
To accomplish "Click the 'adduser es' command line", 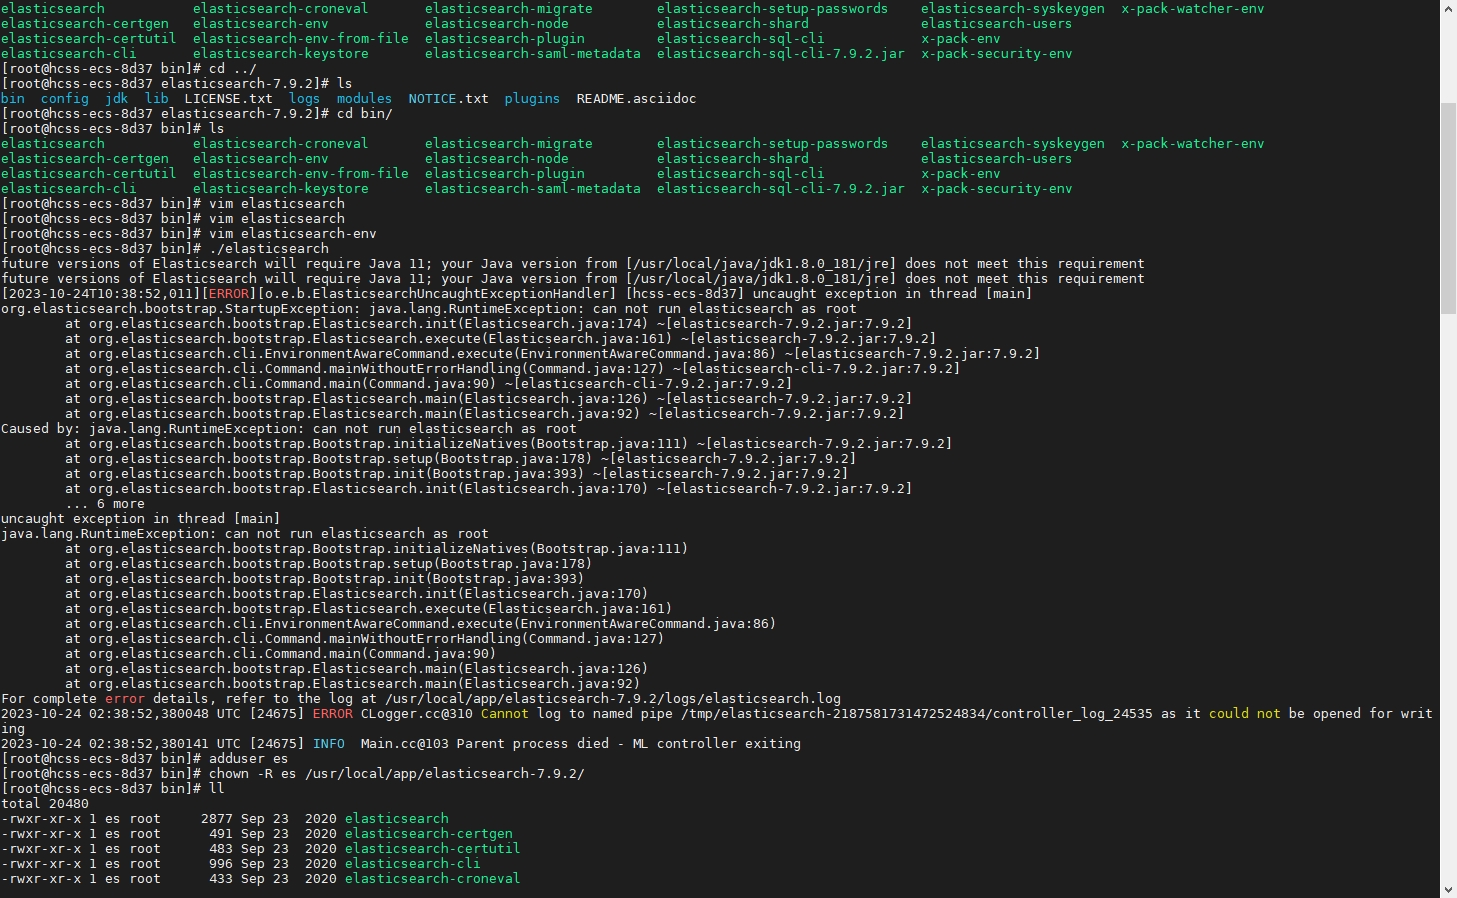I will point(133,759).
